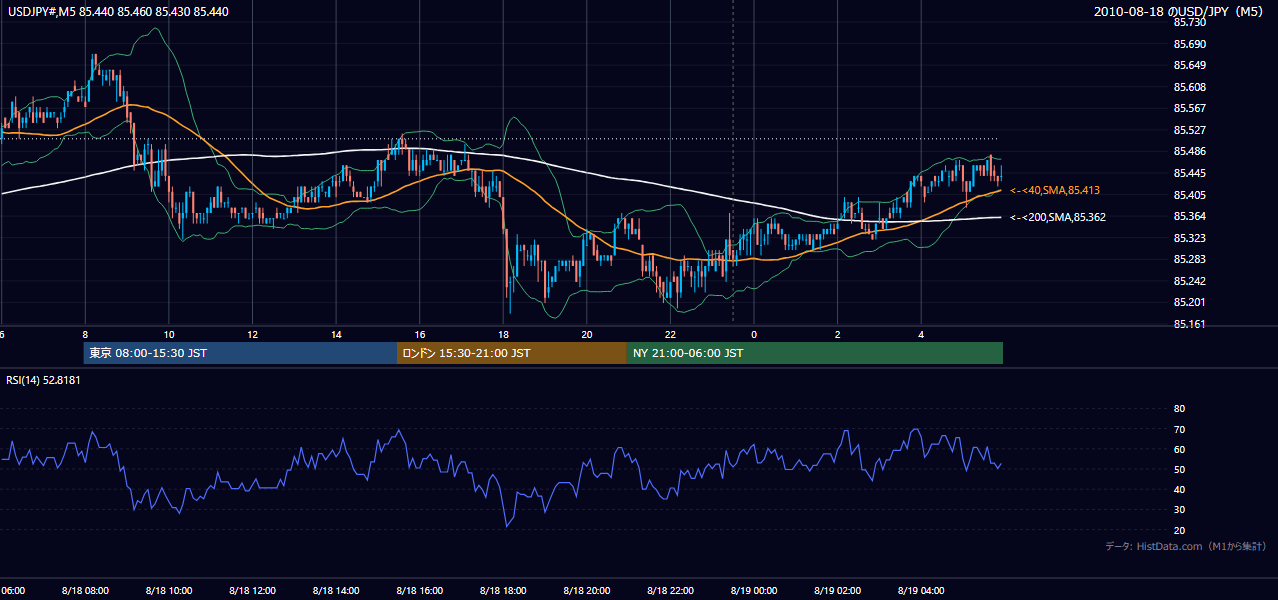Click price axis value 85.690

tap(1189, 44)
